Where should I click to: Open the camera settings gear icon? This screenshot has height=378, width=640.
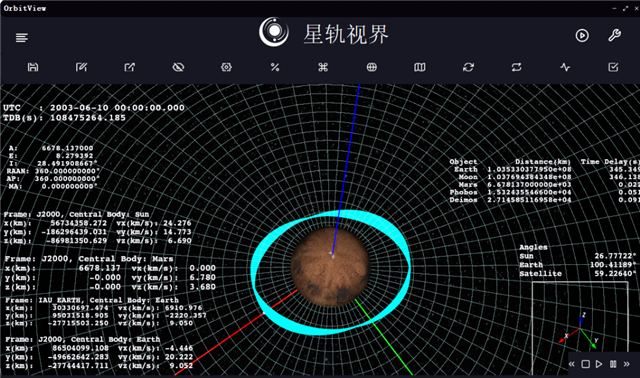(x=227, y=67)
